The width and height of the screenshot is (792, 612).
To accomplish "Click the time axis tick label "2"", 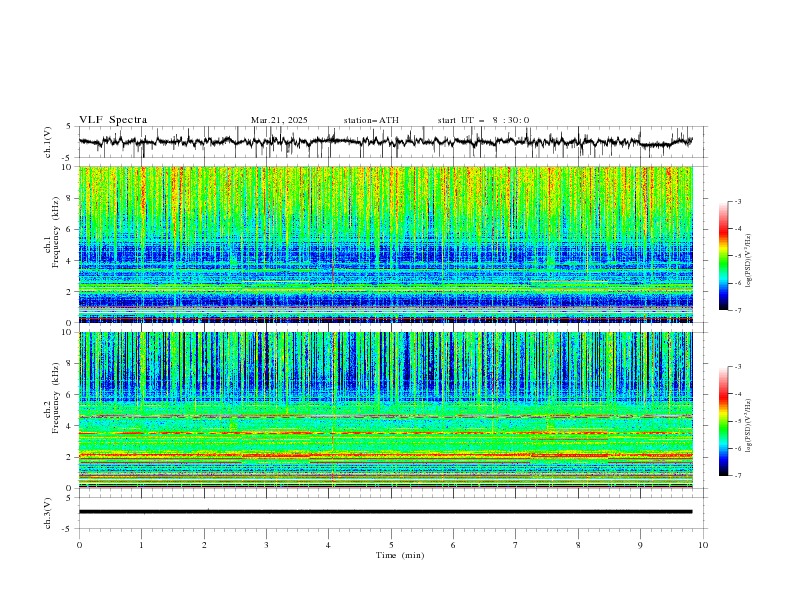I will (x=204, y=545).
